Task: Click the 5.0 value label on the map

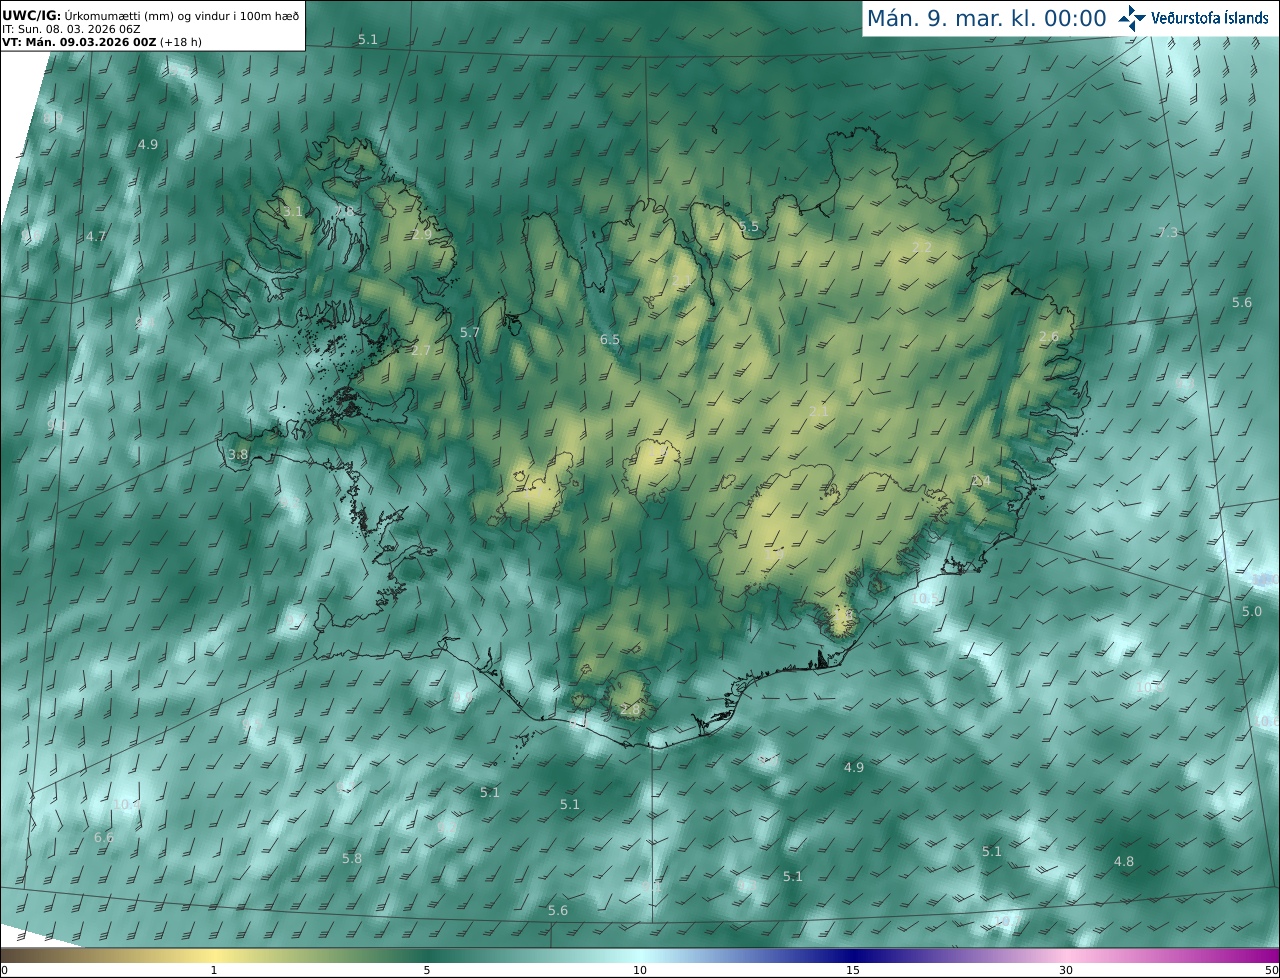Action: (1252, 611)
